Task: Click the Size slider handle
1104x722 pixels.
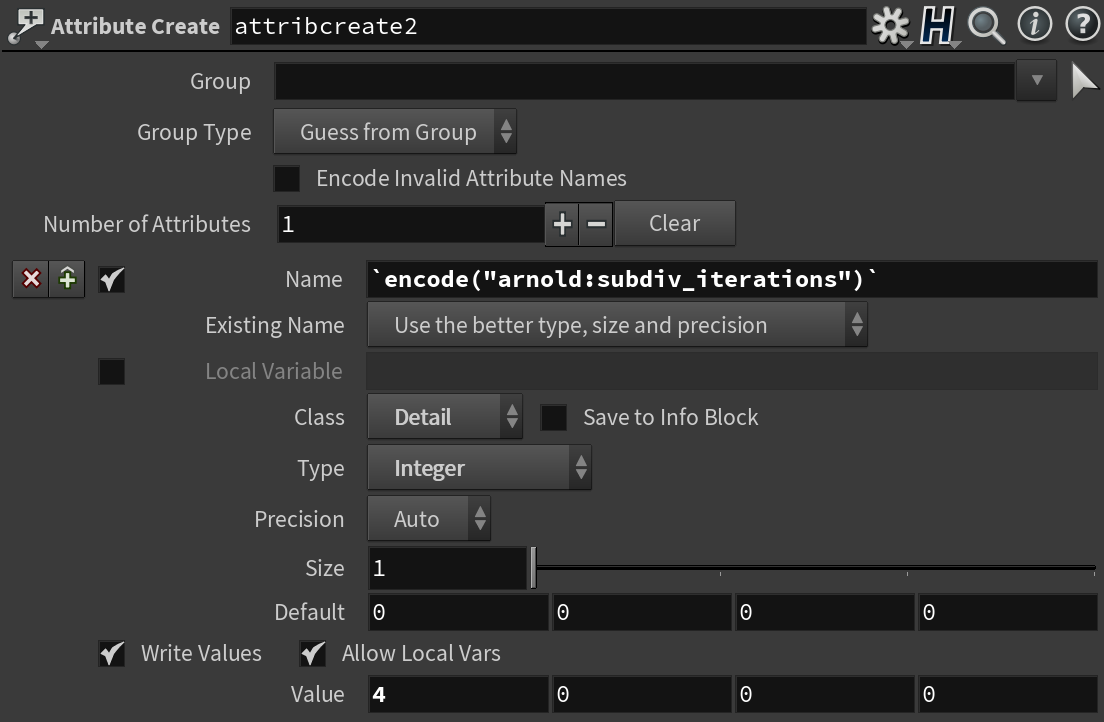Action: pyautogui.click(x=533, y=568)
